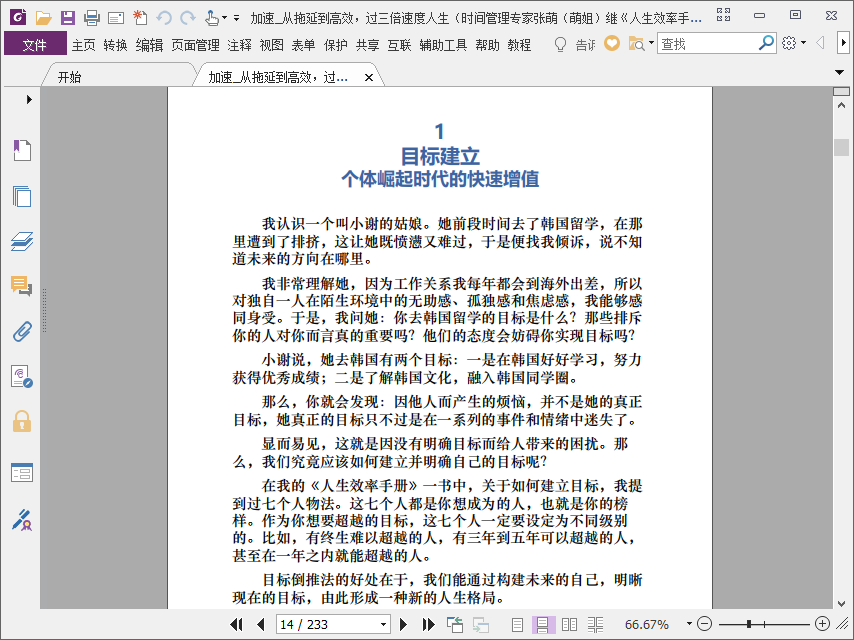Open the document tab list dropdown
Screen dimensions: 854x640
pos(839,72)
